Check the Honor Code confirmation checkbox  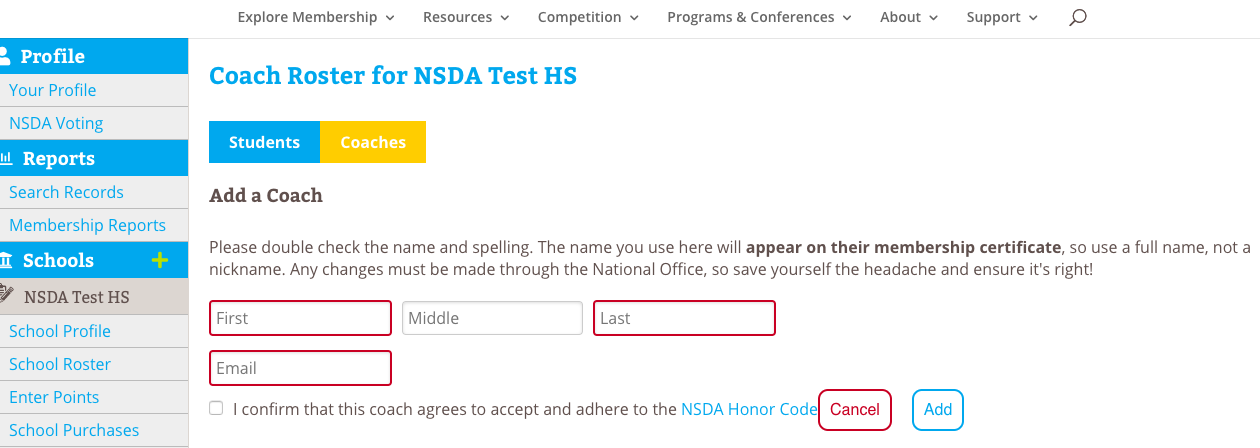(x=216, y=408)
